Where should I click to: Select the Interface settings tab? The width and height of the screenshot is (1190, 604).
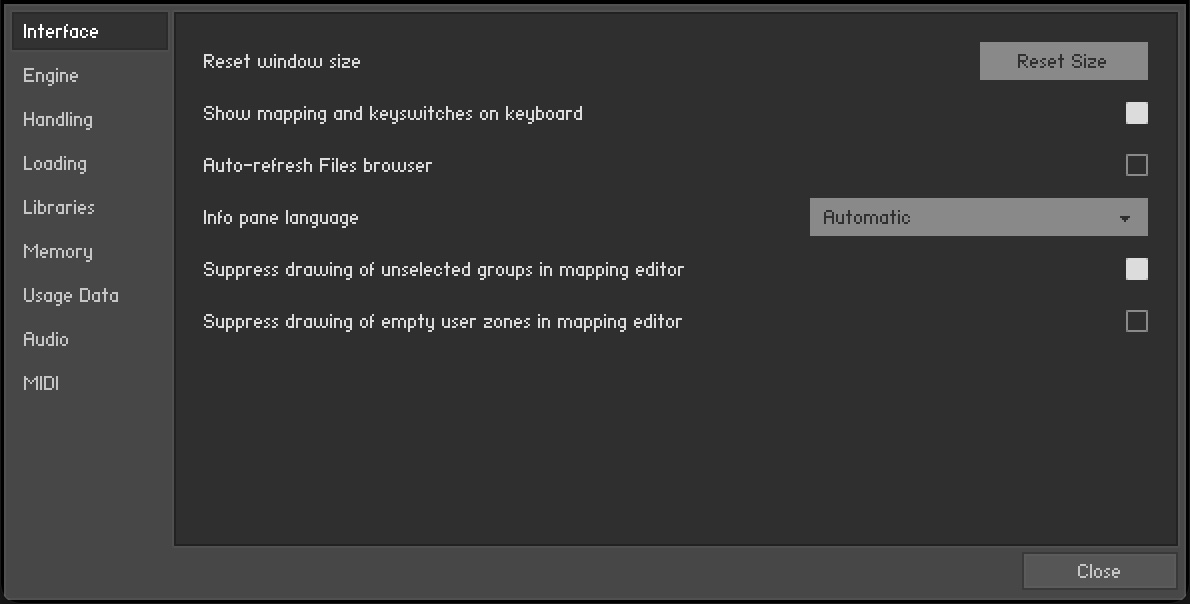click(x=61, y=32)
